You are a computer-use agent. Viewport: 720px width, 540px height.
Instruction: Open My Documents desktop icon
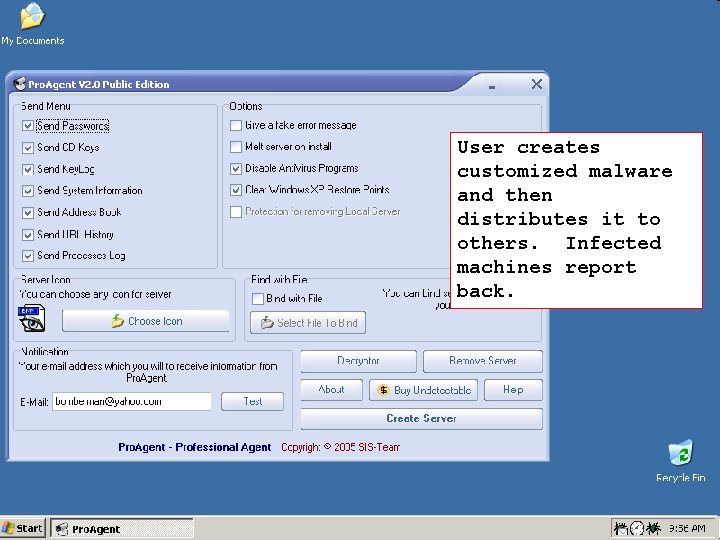[32, 24]
